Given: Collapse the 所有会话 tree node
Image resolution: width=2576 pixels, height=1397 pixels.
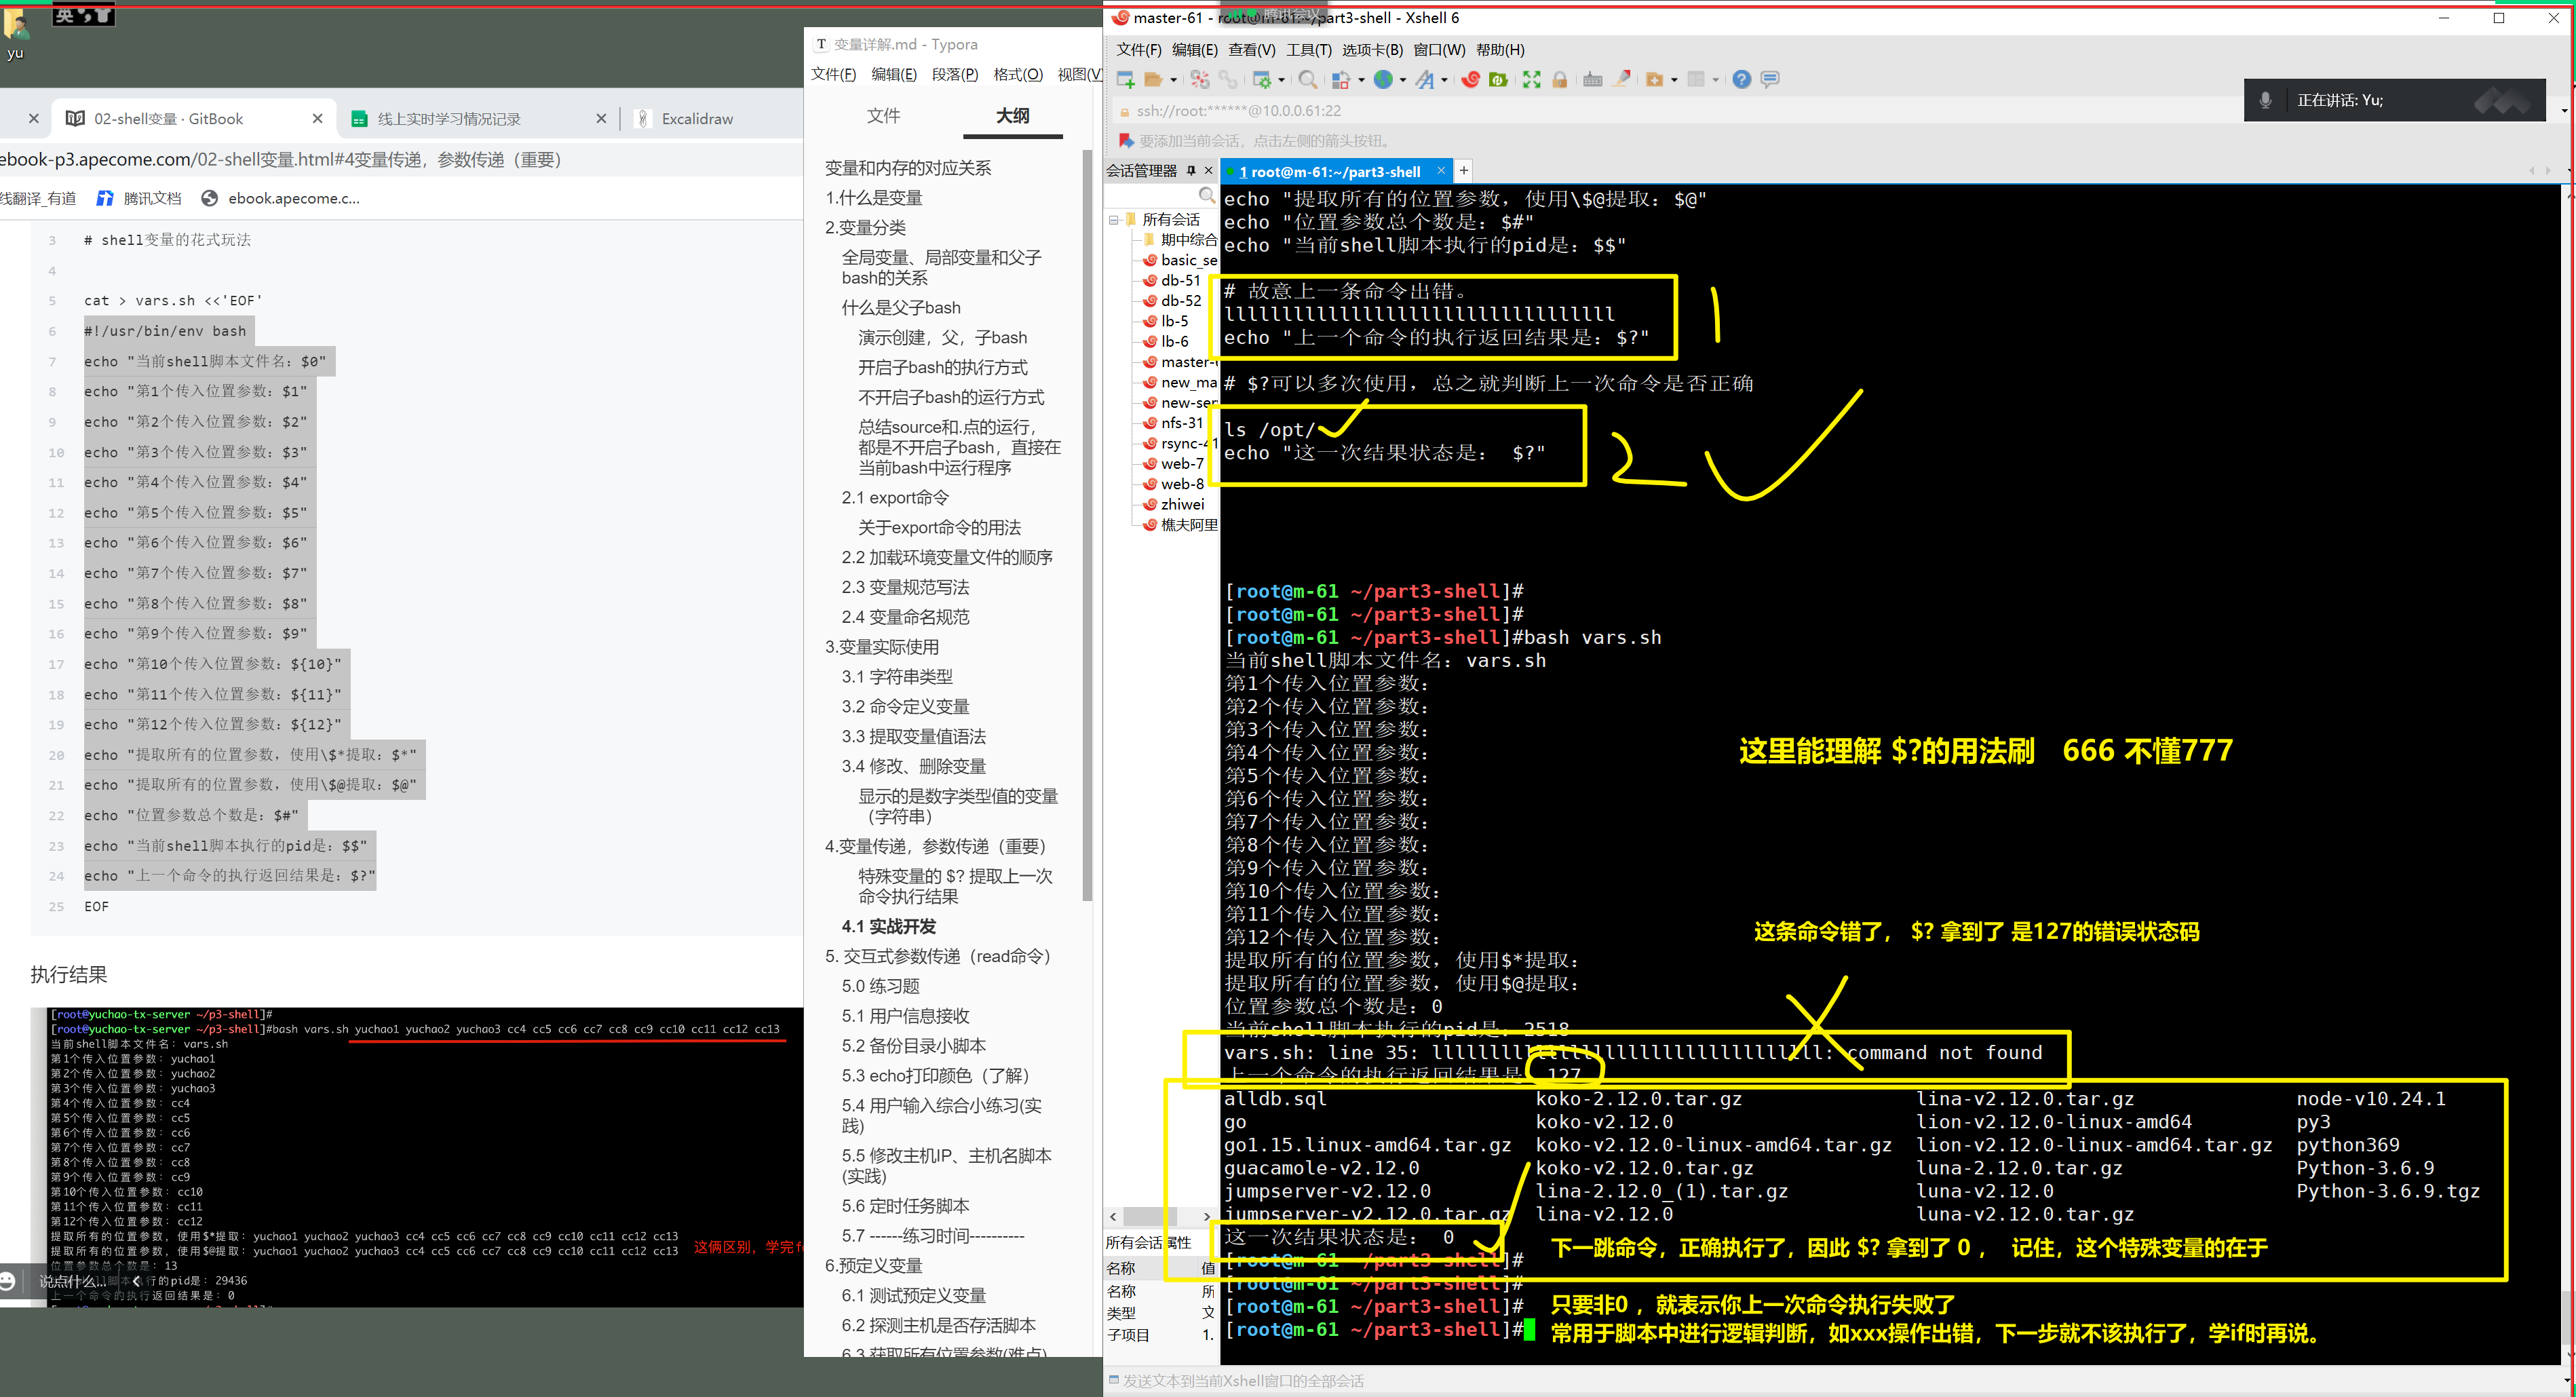Looking at the screenshot, I should [x=1113, y=219].
